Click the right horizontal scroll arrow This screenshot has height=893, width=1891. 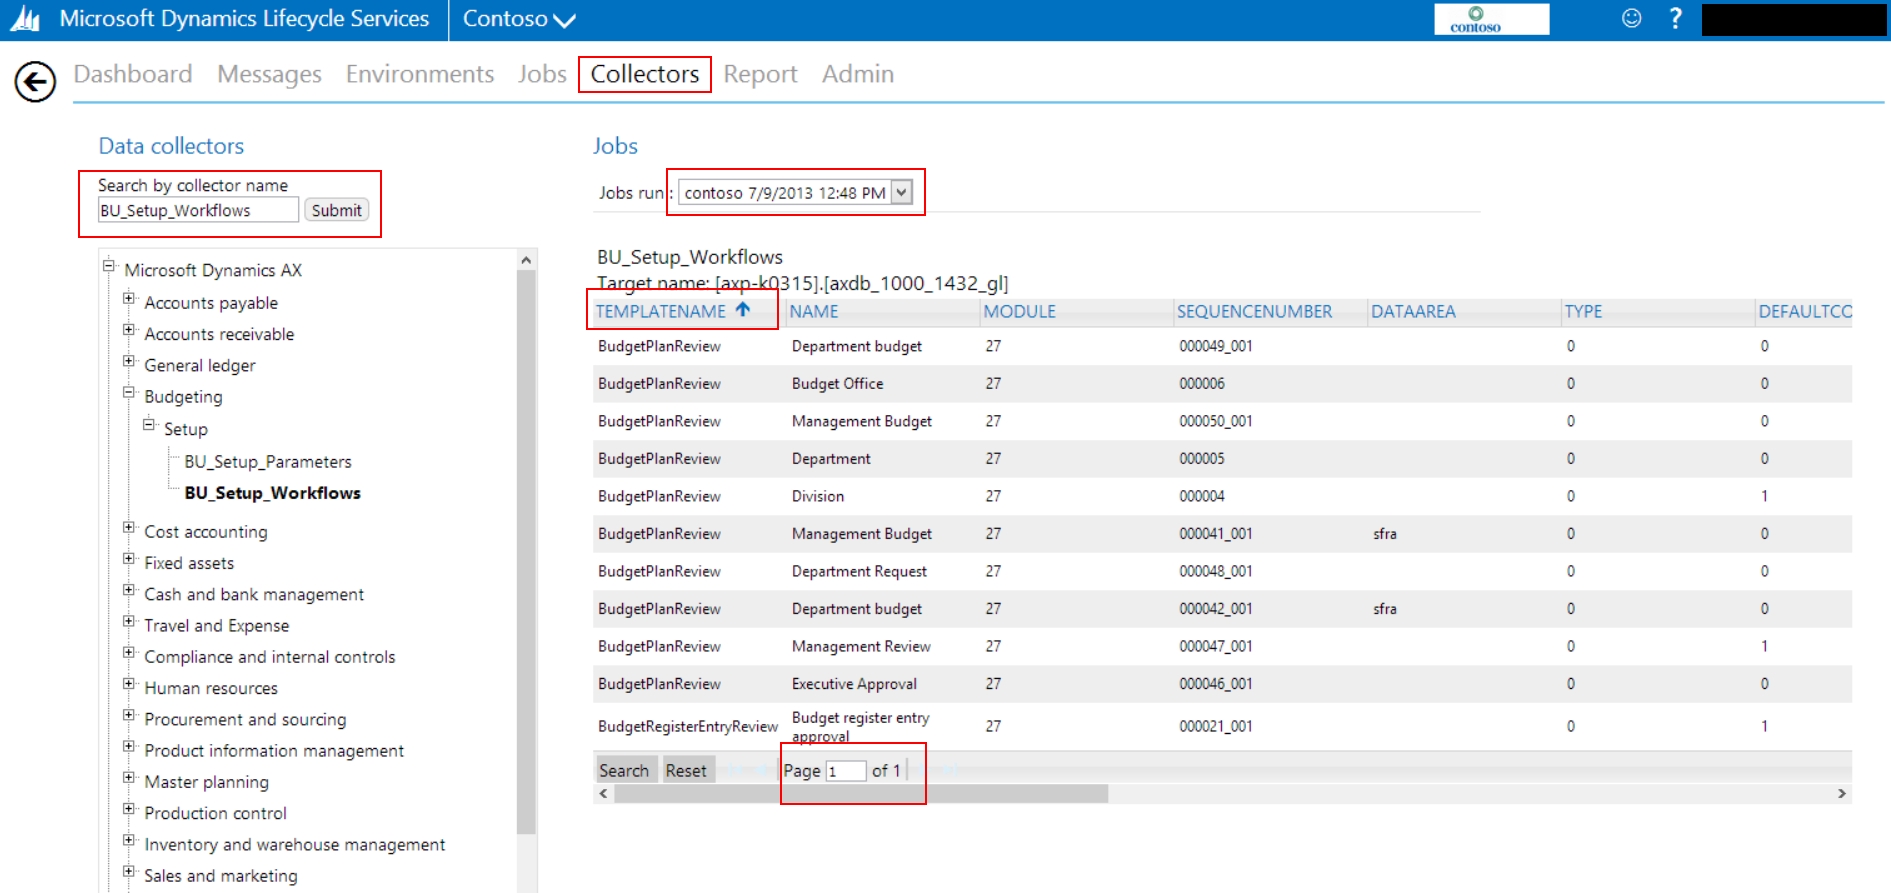pos(1841,794)
